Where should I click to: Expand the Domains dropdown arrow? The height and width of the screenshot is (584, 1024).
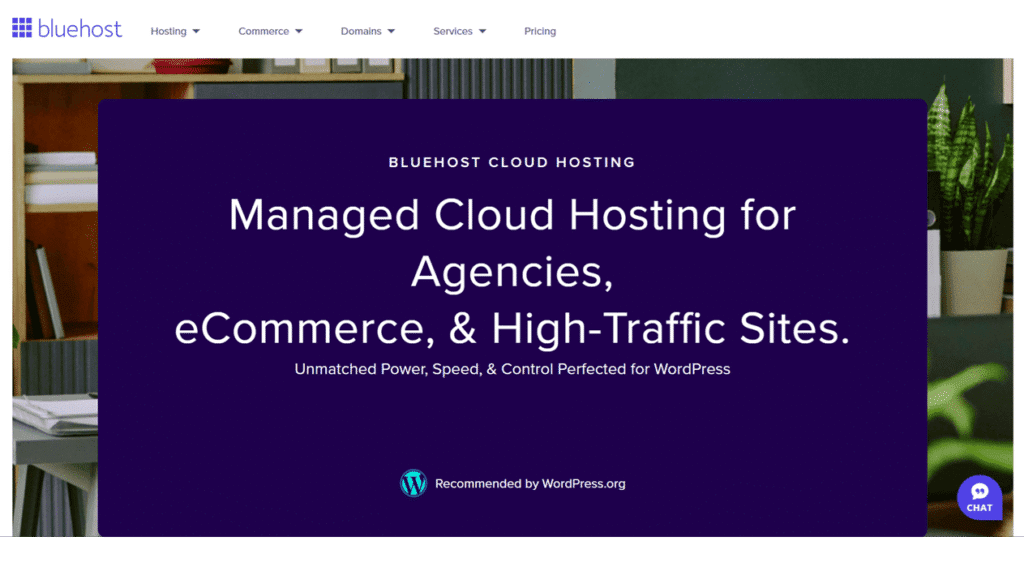[391, 31]
